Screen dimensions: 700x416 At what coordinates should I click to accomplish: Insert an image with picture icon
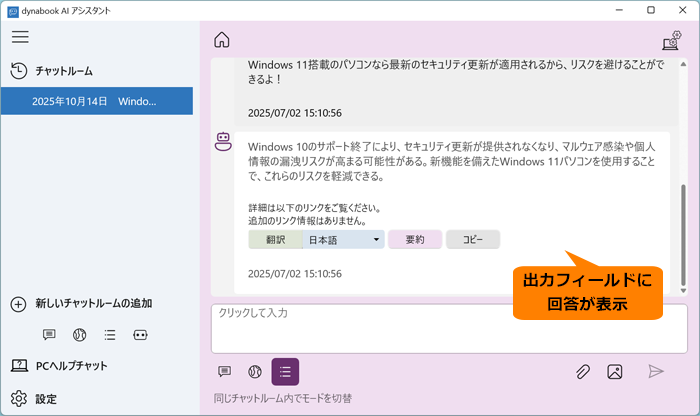[x=615, y=371]
